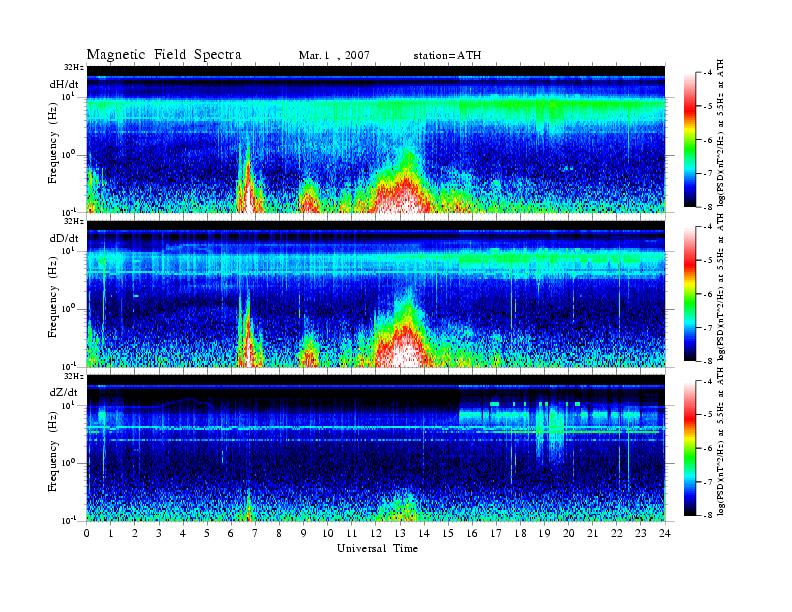Click hour 24 on the Universal Time axis
Viewport: 792px width, 612px height.
click(x=665, y=533)
